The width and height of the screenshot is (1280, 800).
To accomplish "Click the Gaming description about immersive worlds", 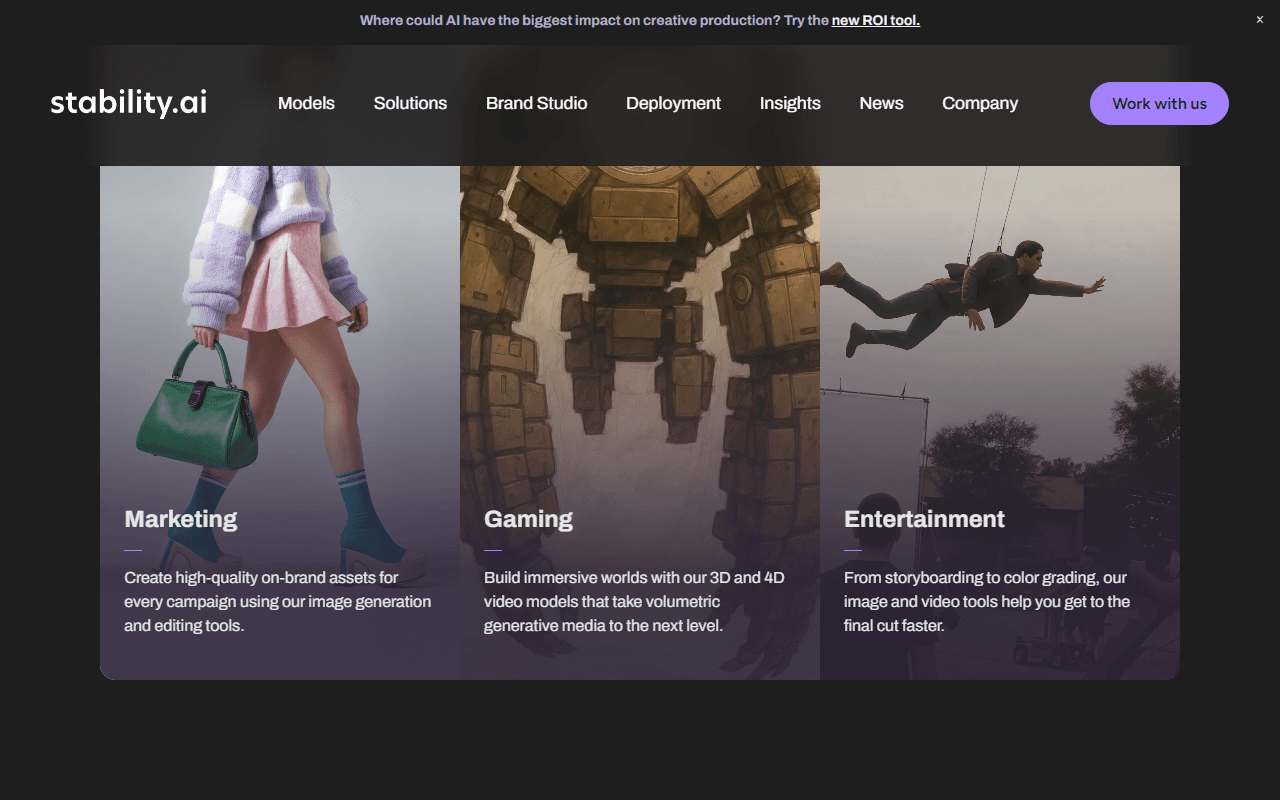I will point(634,601).
